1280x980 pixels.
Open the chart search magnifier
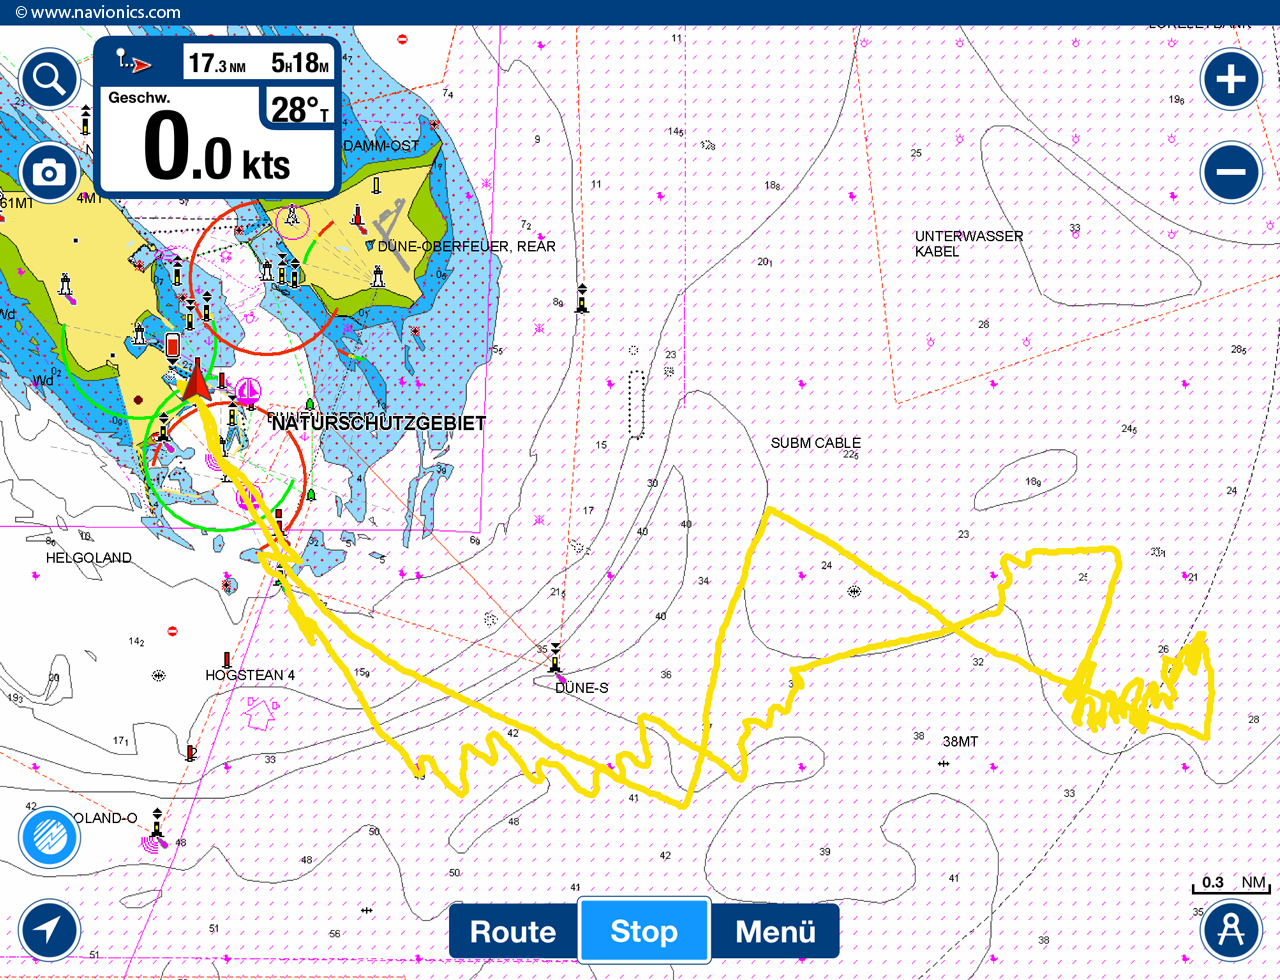[x=49, y=79]
